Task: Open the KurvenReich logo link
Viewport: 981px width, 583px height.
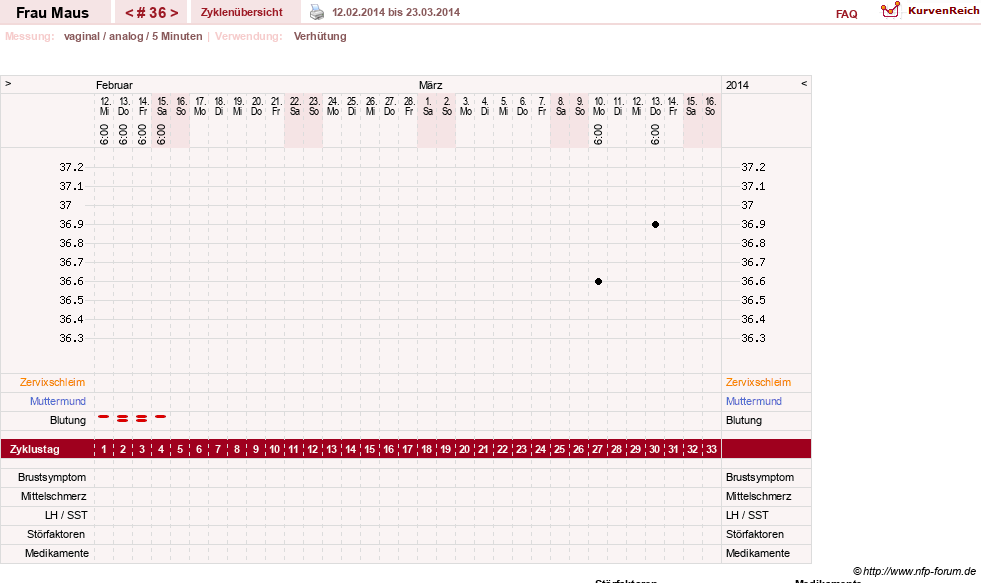Action: 930,11
